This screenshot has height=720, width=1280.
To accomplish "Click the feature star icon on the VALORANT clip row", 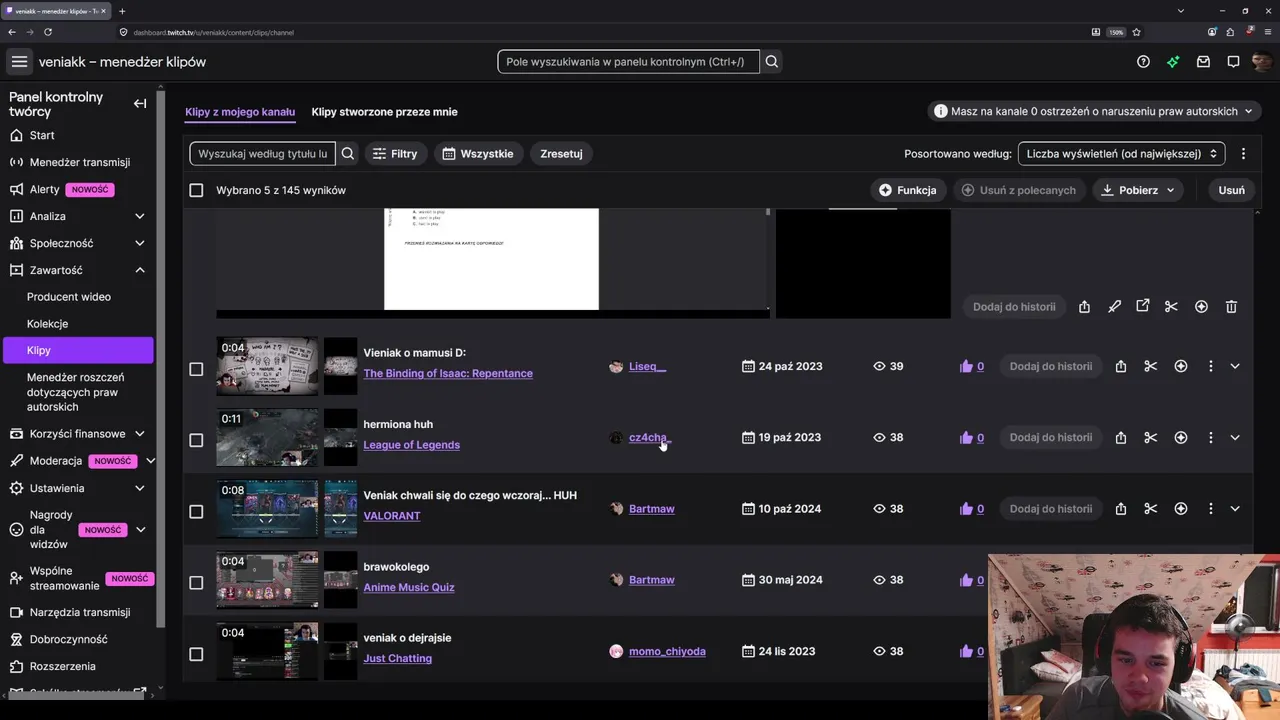I will tap(1181, 509).
